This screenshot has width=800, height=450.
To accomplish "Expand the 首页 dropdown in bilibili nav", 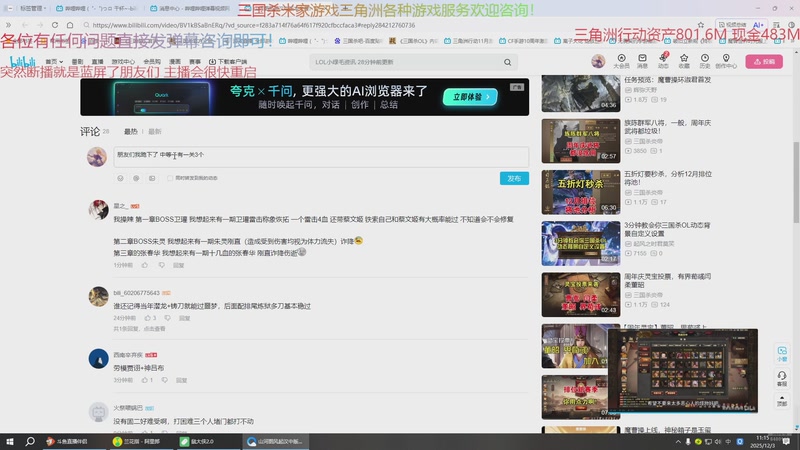I will [x=54, y=62].
